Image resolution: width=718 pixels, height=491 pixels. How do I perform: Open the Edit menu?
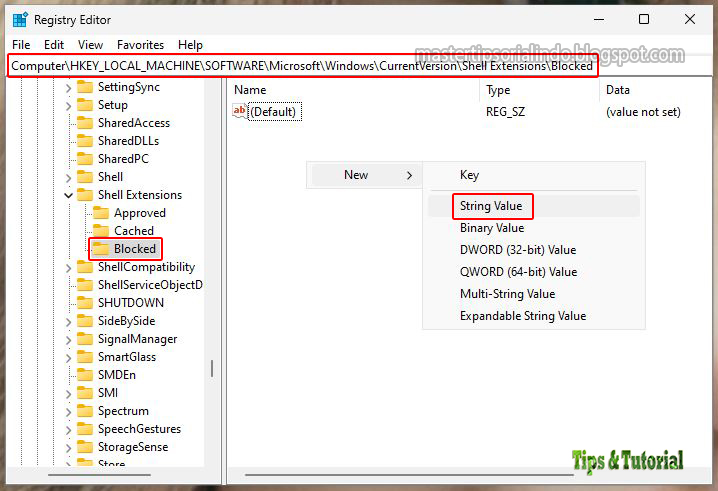(54, 45)
